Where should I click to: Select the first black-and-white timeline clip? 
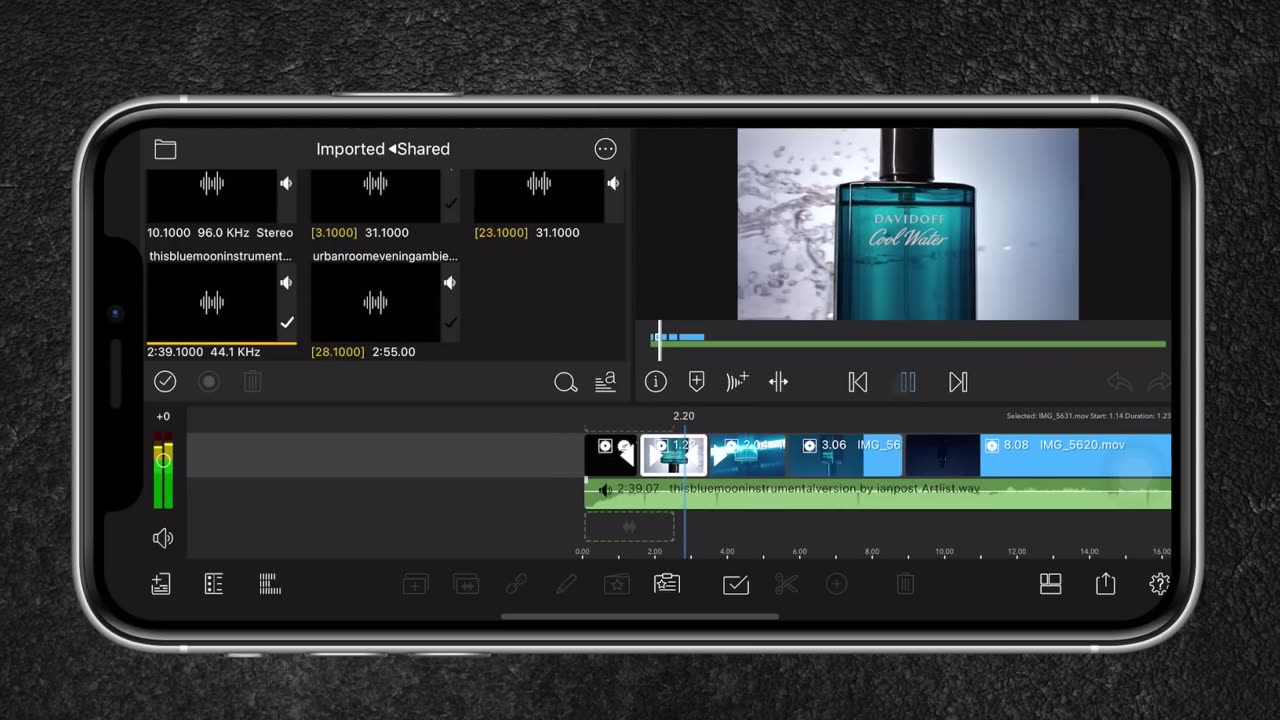tap(611, 455)
